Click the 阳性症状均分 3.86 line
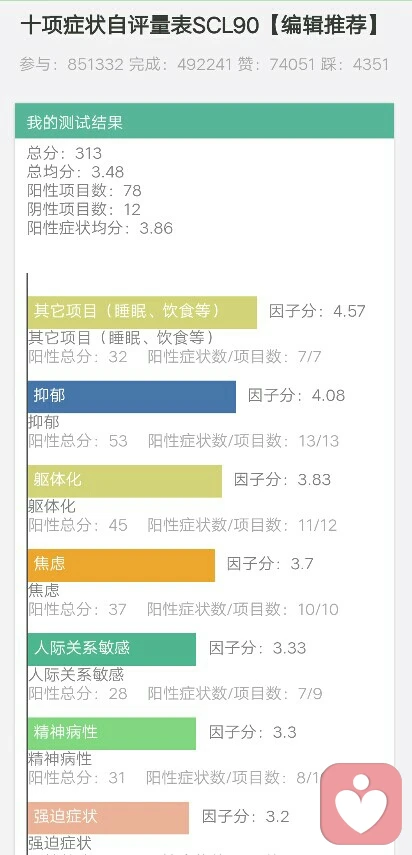This screenshot has height=855, width=412. point(100,228)
